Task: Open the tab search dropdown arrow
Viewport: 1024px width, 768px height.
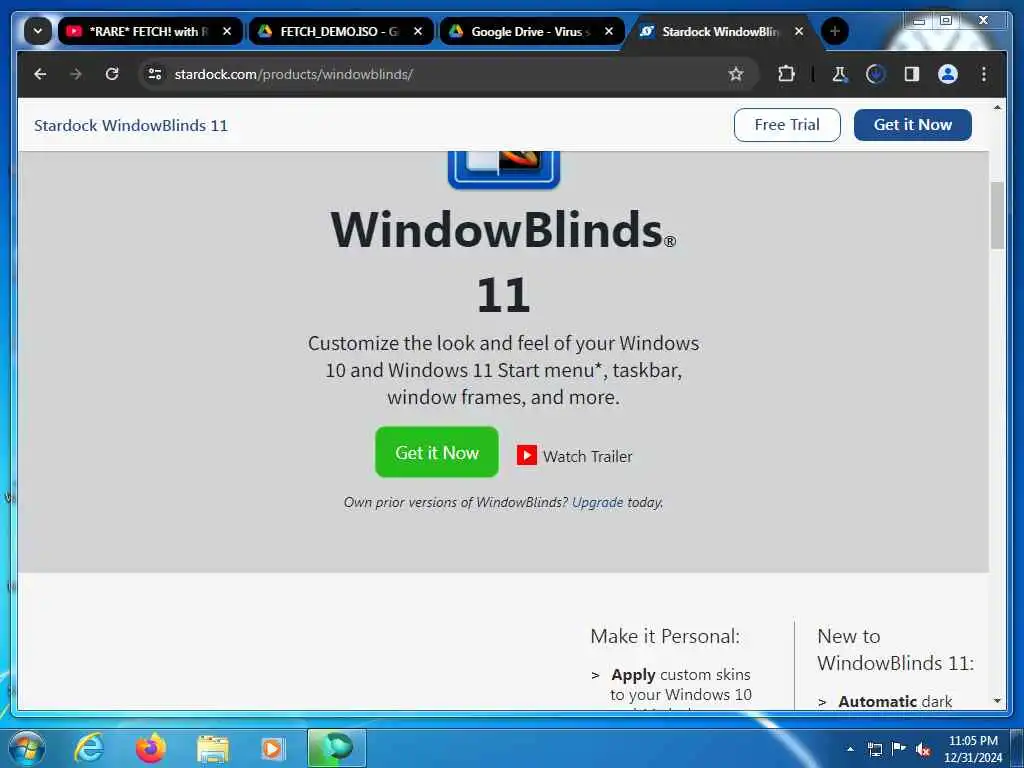Action: [x=37, y=31]
